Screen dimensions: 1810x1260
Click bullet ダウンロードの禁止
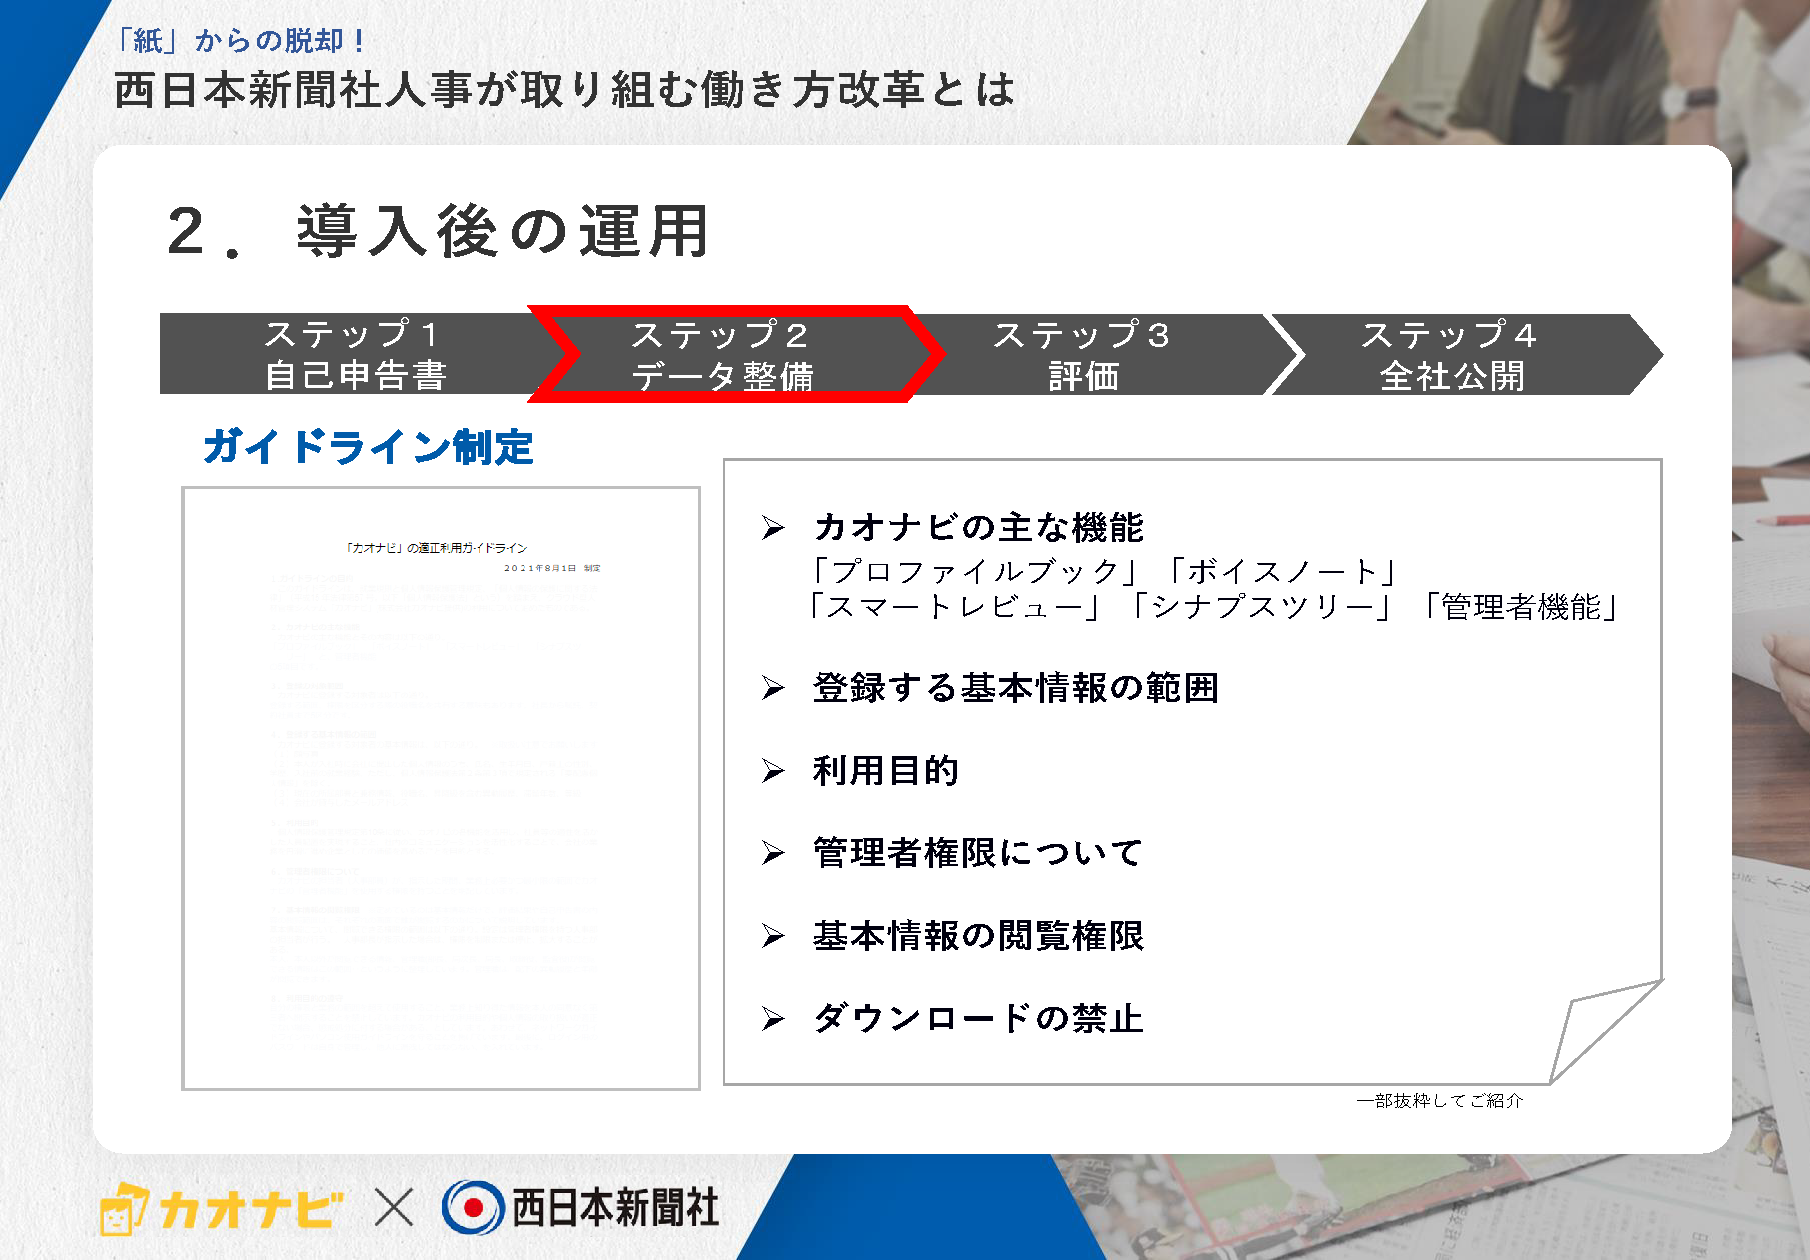tap(978, 1018)
